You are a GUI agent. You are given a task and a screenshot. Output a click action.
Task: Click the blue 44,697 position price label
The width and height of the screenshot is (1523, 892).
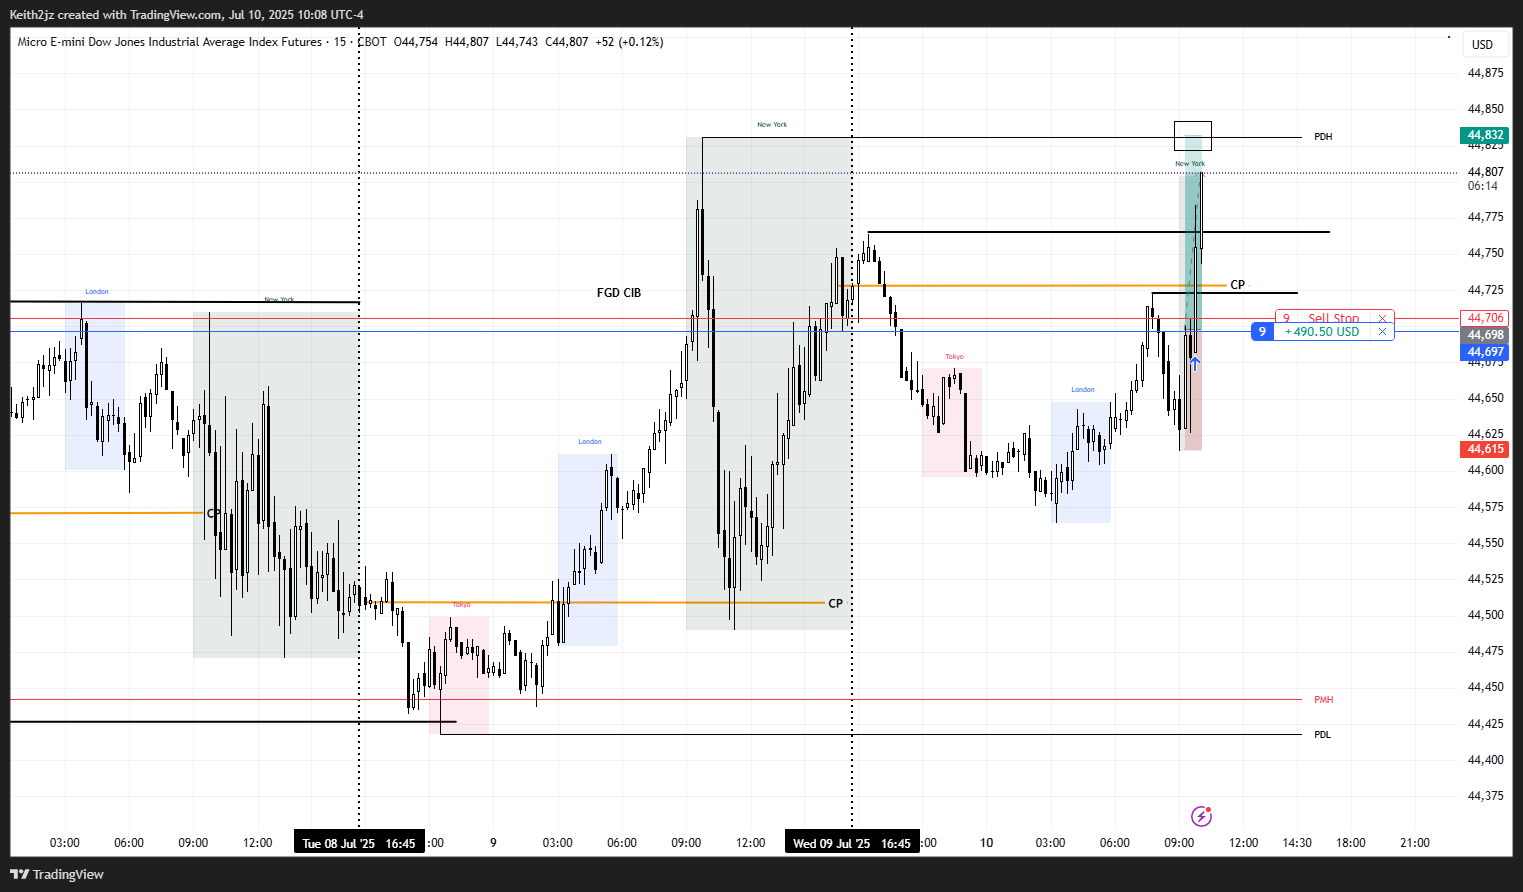[x=1485, y=352]
